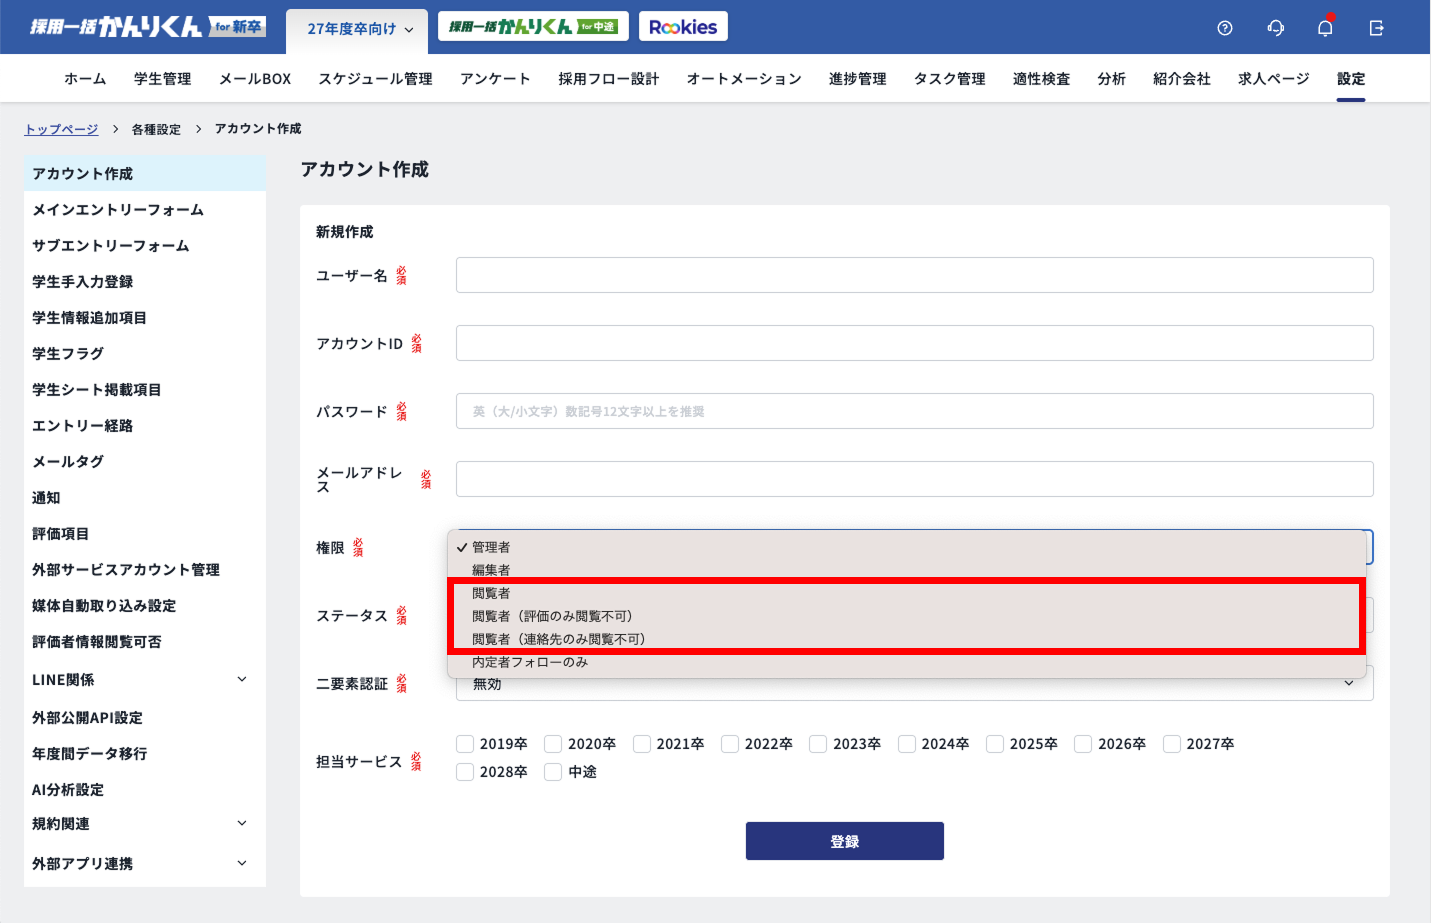Click the support headset icon
1431x923 pixels.
pos(1275,28)
